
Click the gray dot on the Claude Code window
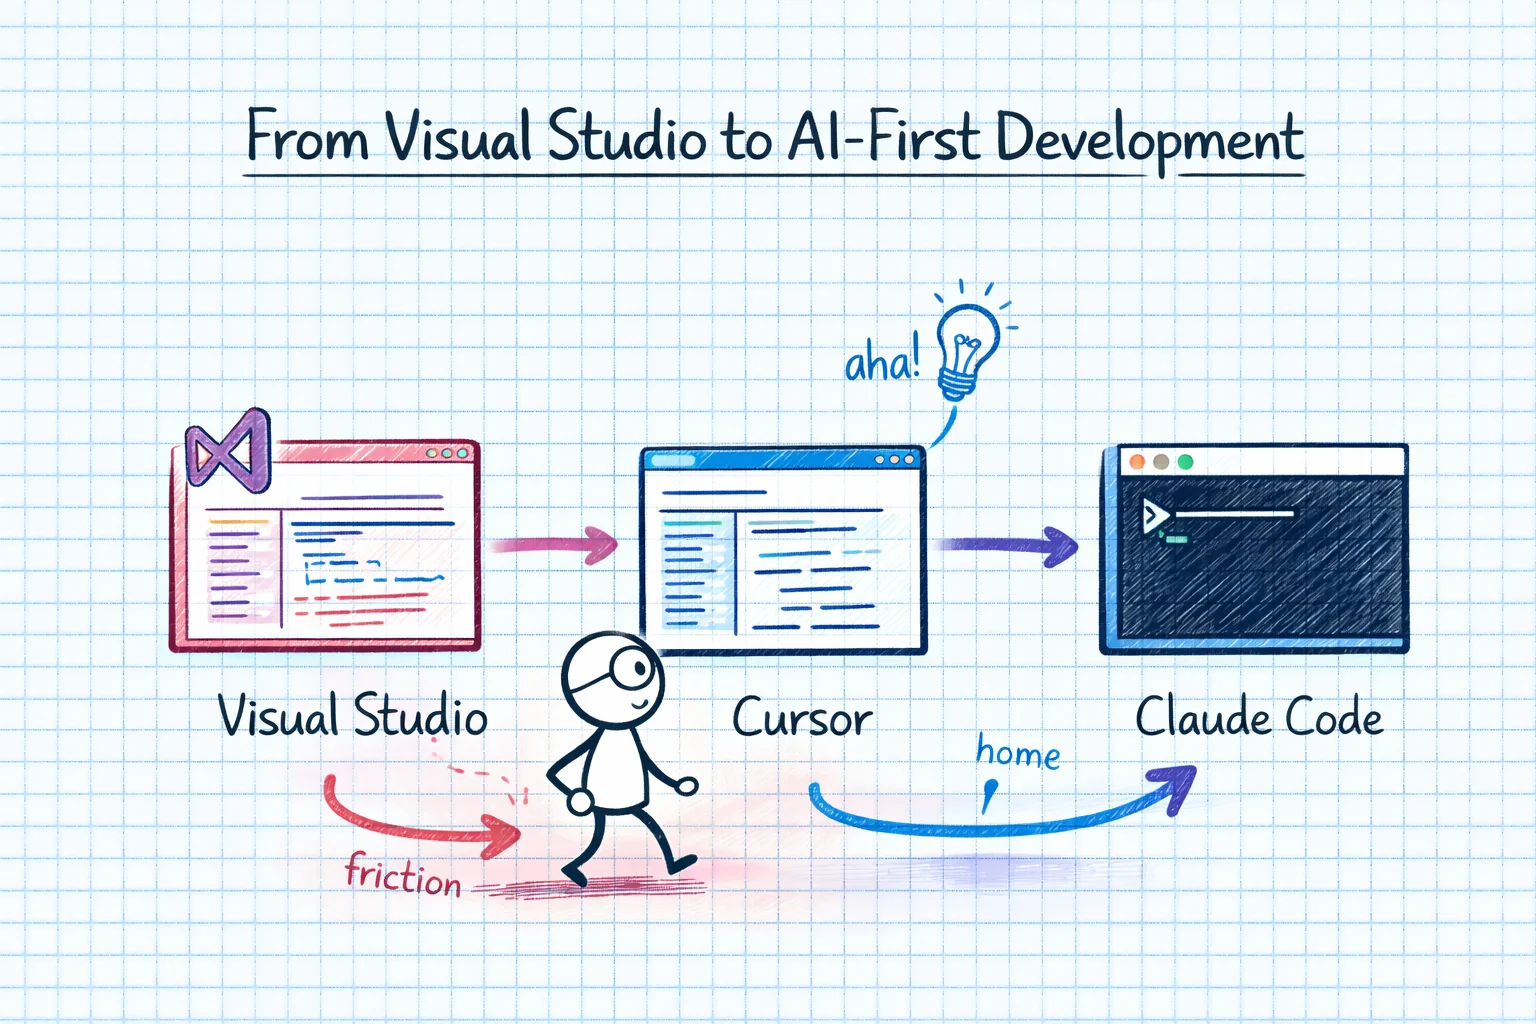[1160, 461]
